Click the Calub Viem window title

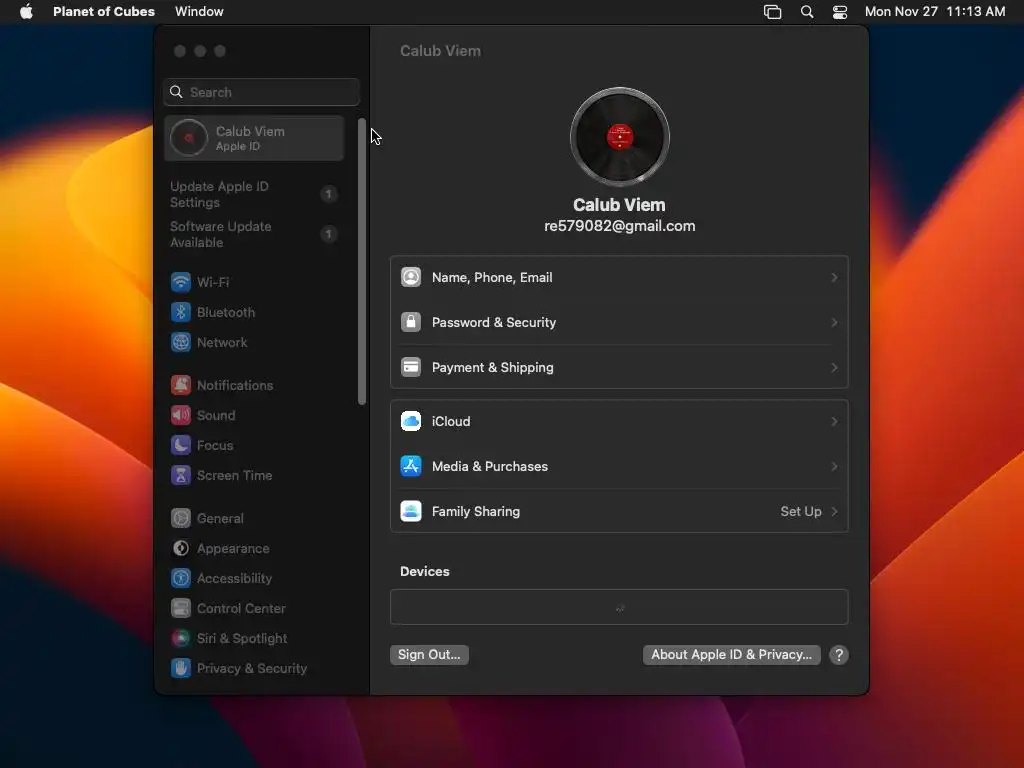tap(440, 51)
